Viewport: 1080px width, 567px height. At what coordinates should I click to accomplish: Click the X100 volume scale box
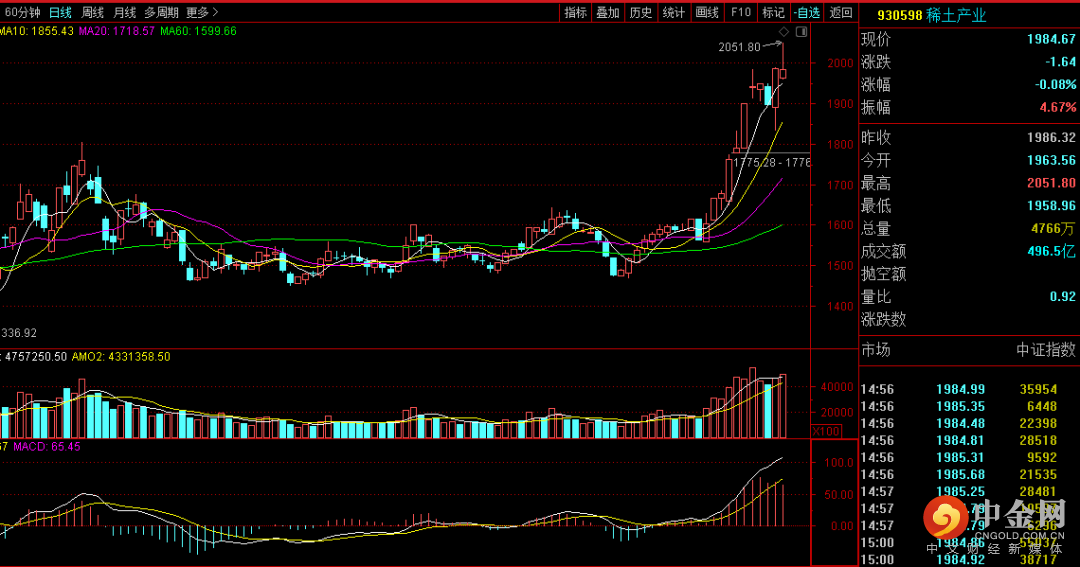point(826,431)
